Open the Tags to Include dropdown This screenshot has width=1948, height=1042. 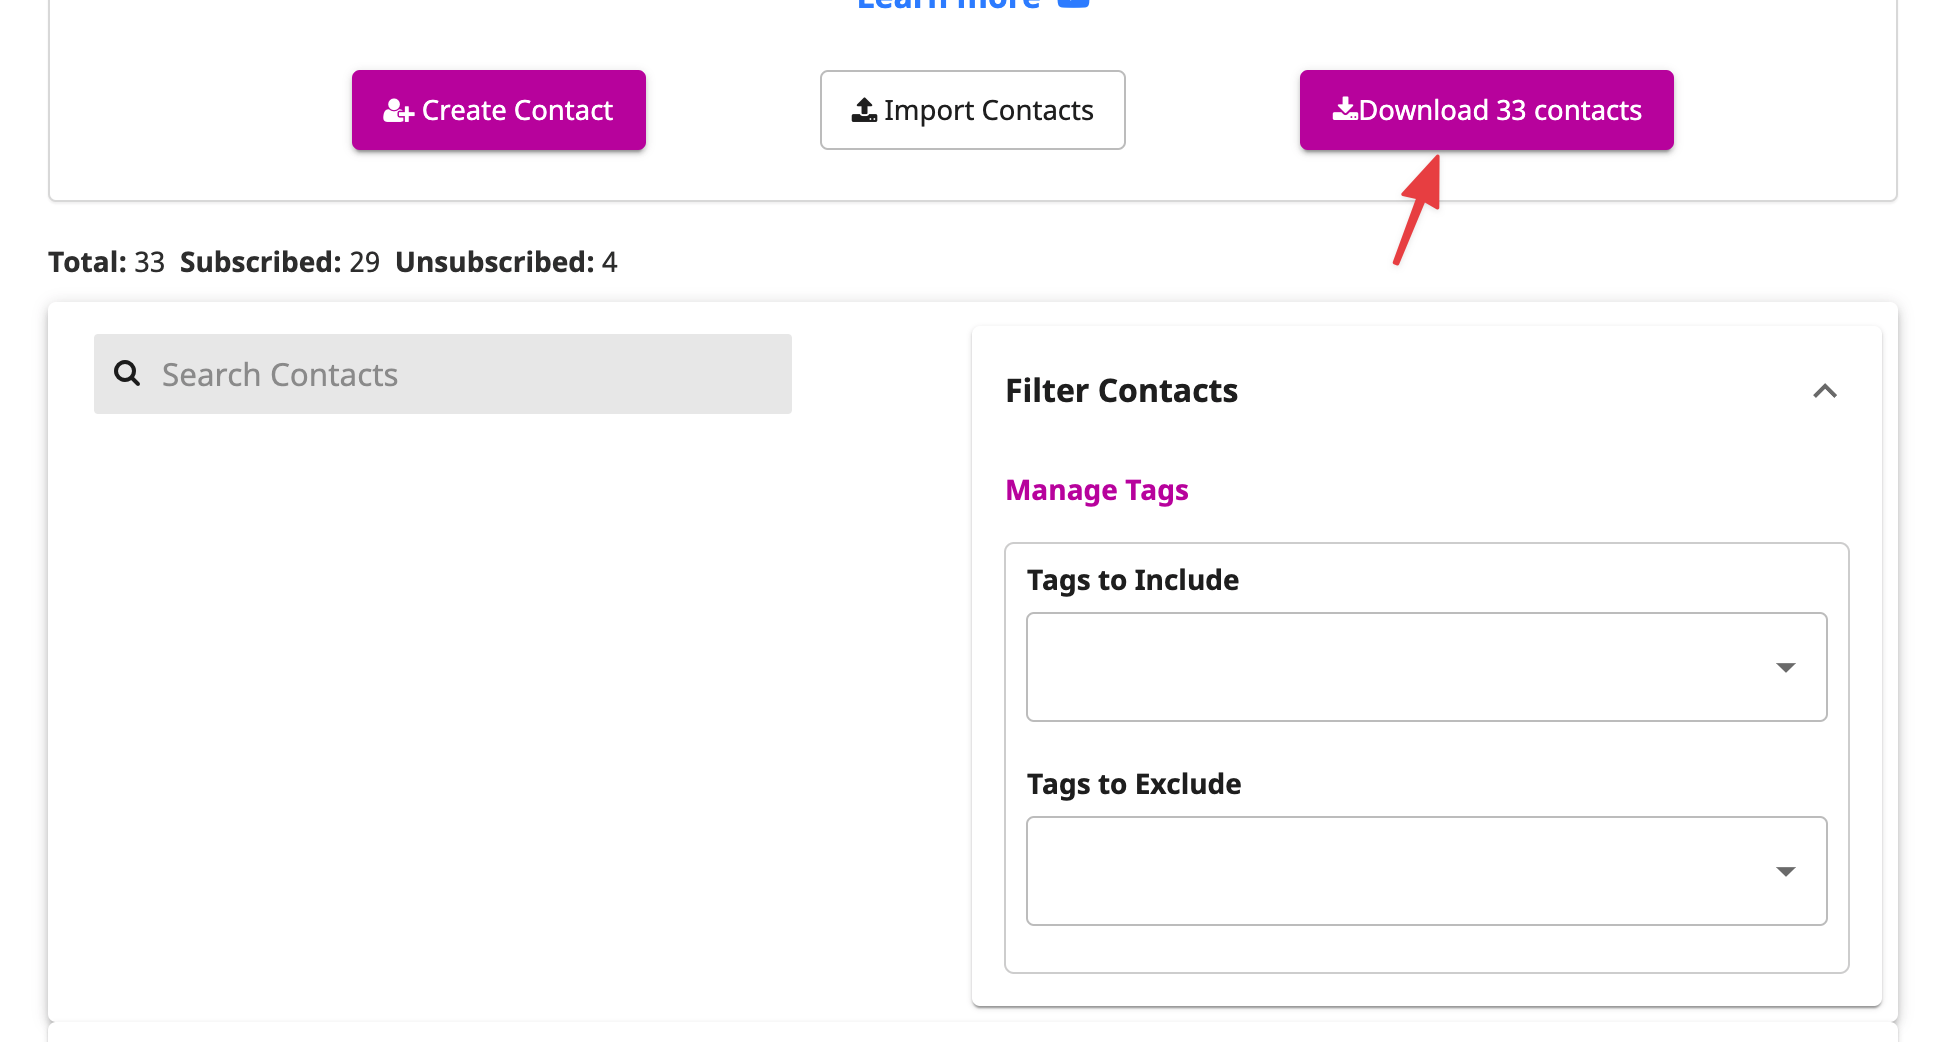click(1427, 667)
